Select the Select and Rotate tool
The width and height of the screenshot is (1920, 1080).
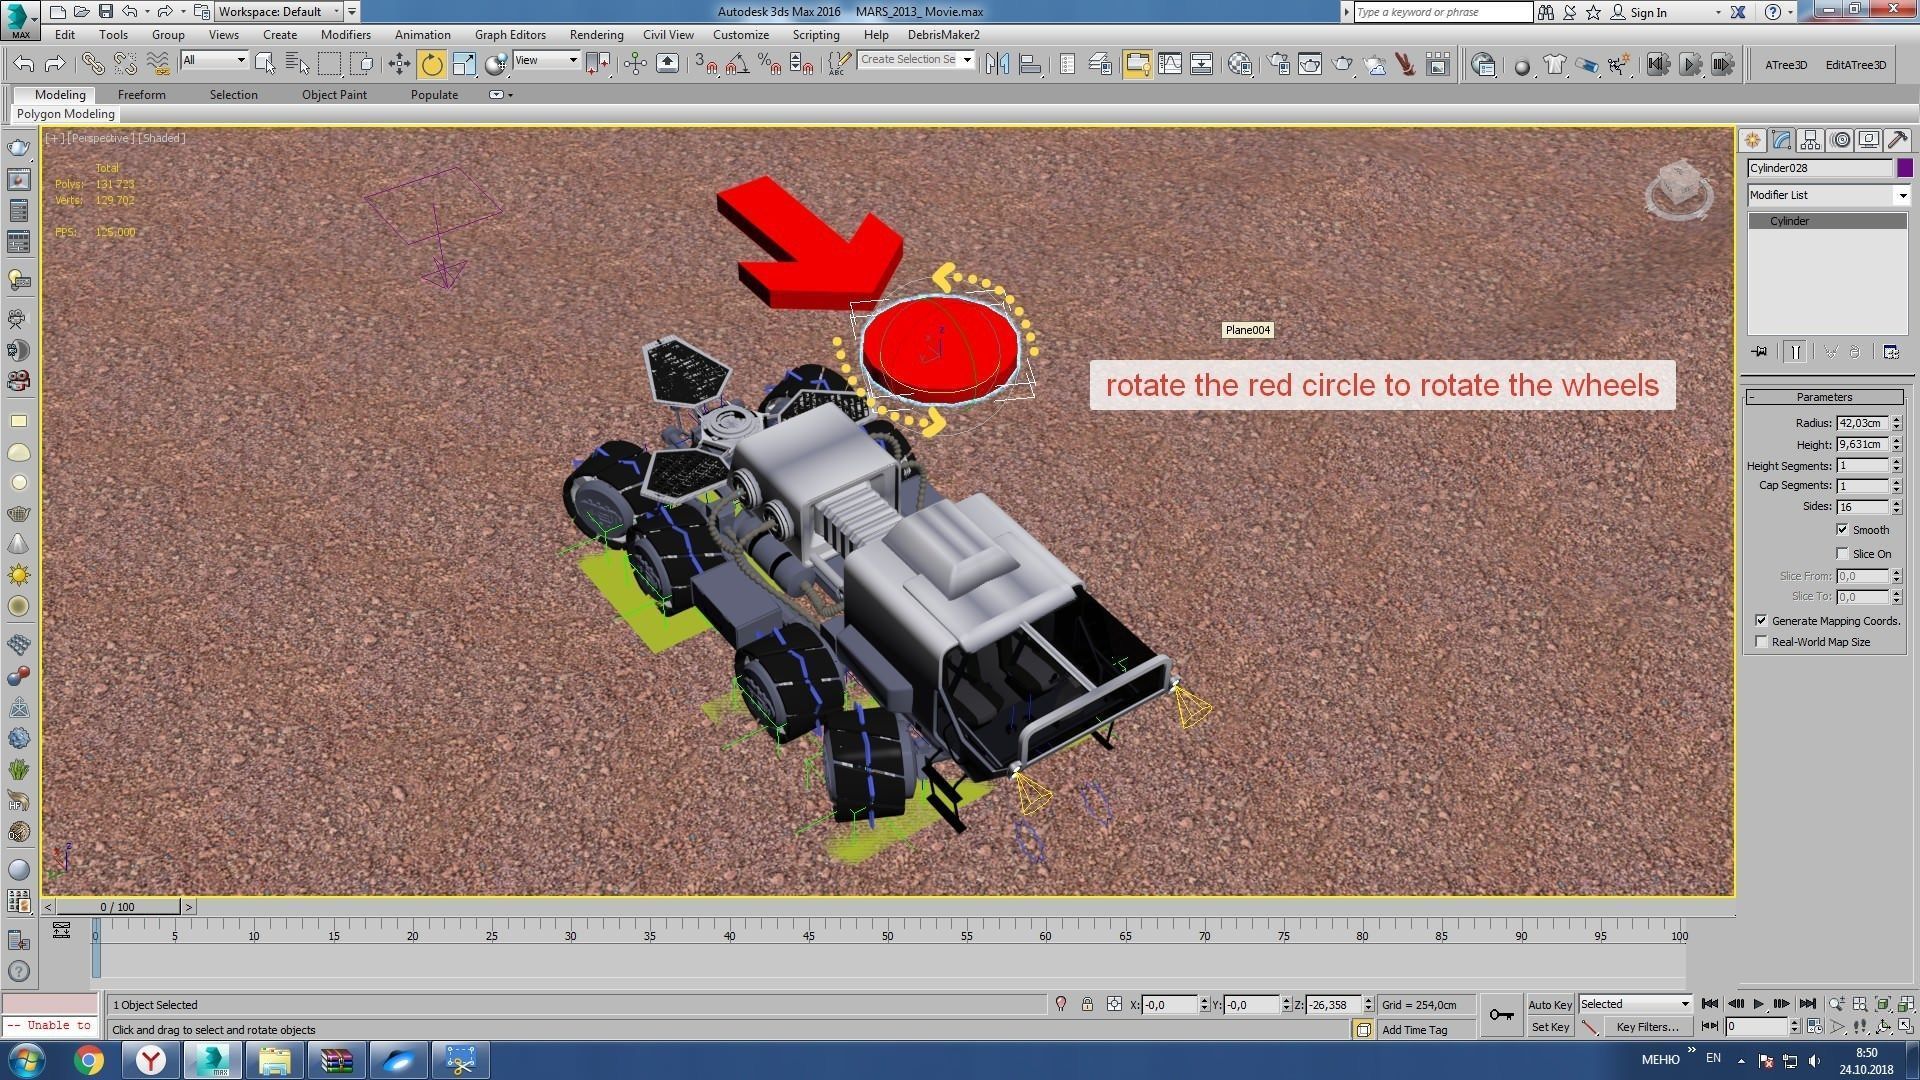[x=431, y=65]
